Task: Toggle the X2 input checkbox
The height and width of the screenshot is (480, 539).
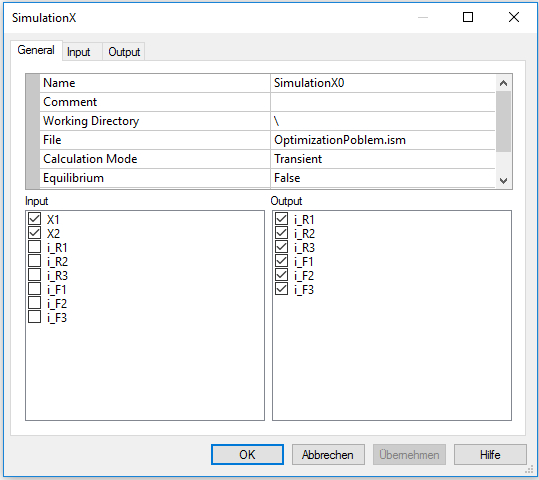Action: click(x=35, y=233)
